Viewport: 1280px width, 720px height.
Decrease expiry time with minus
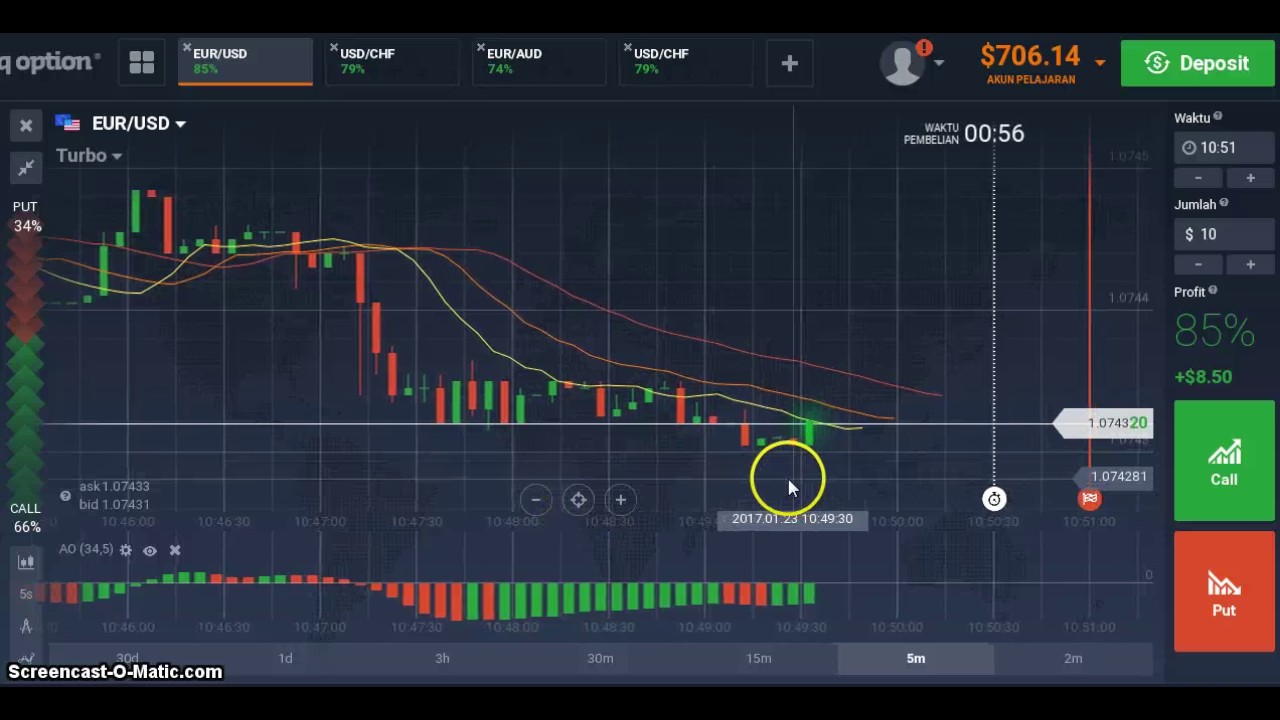coord(1198,178)
